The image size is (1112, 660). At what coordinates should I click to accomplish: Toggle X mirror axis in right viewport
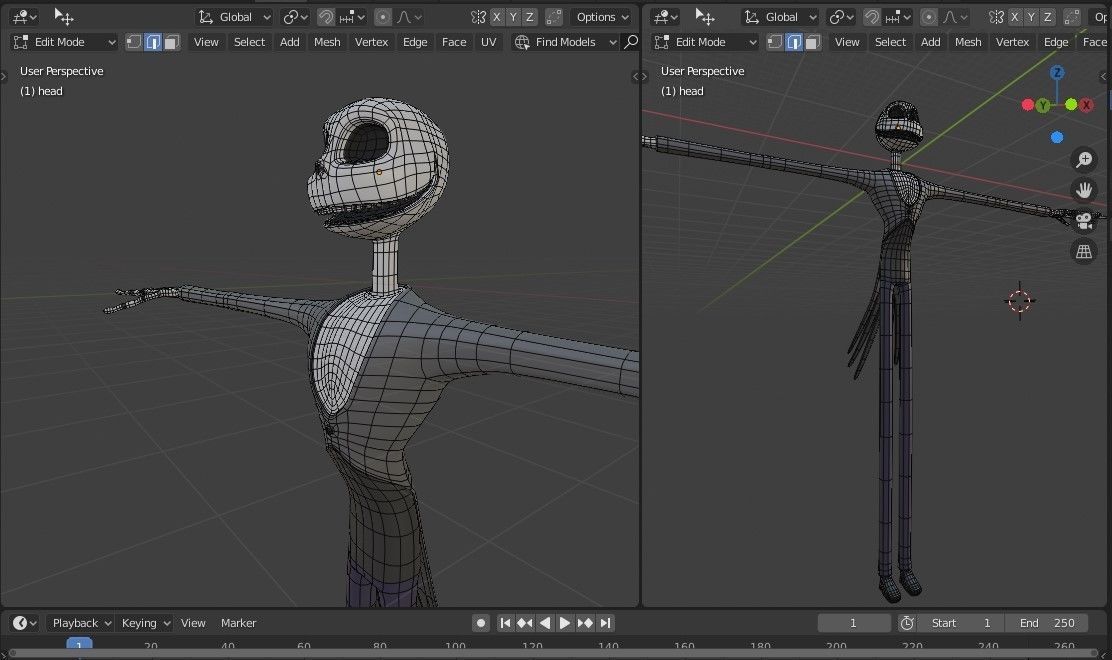point(1015,17)
